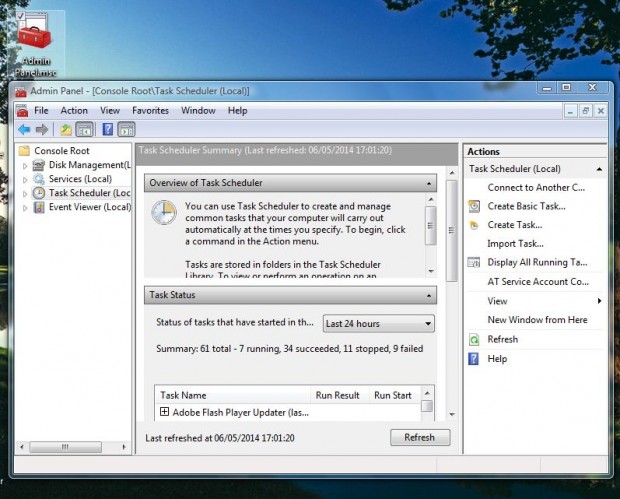Click Refresh in the Actions pane list

(502, 339)
